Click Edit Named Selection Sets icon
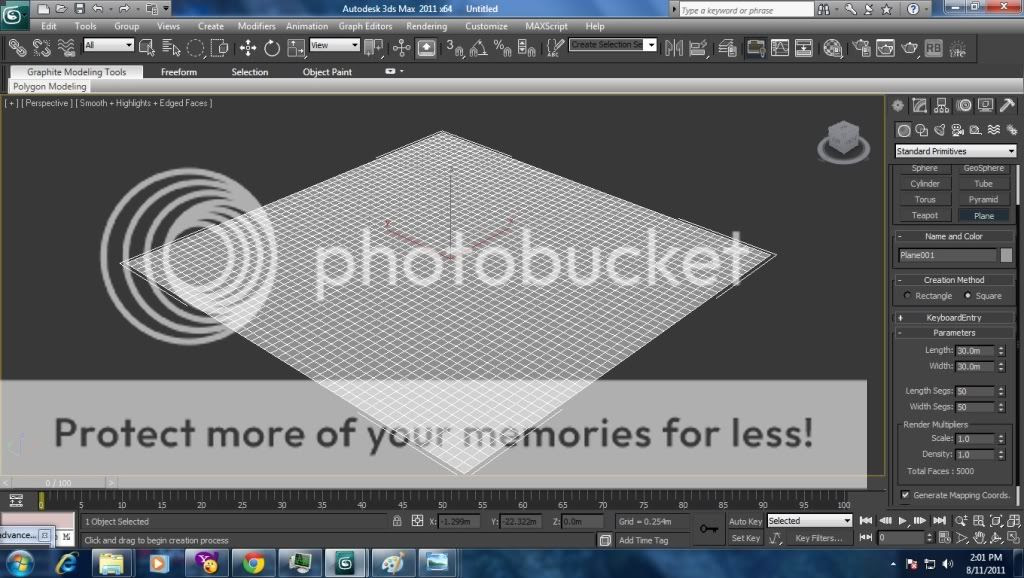This screenshot has width=1024, height=578. [555, 48]
